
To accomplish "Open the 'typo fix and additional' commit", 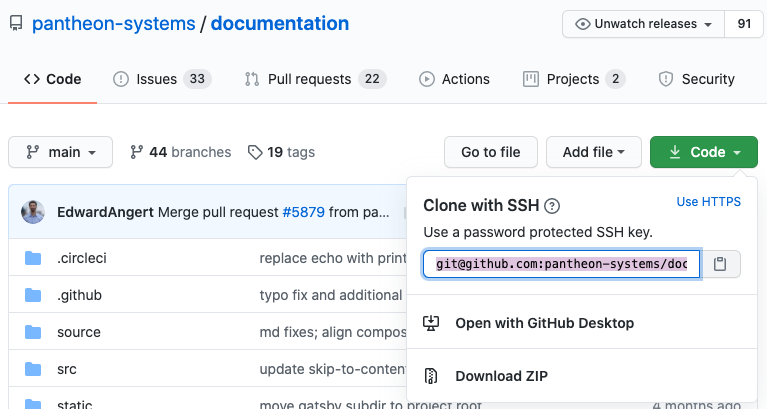I will pyautogui.click(x=331, y=295).
